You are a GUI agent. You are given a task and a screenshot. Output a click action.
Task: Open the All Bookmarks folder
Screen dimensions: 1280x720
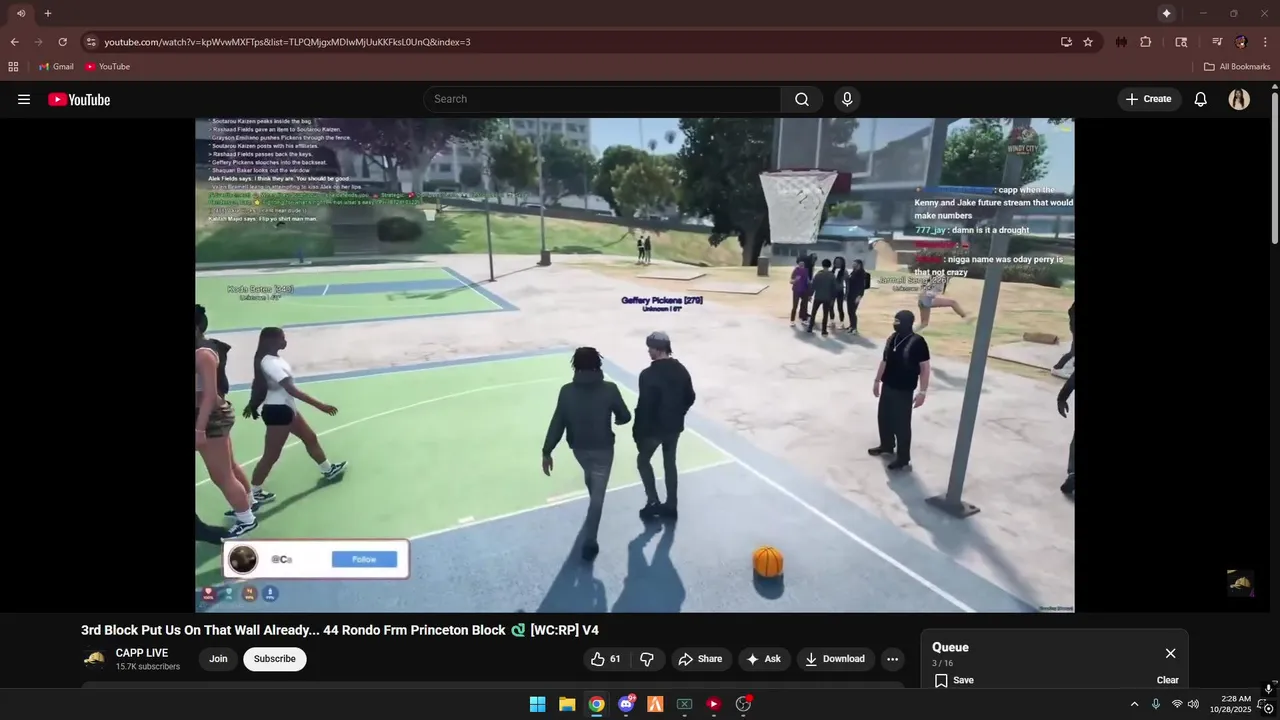tap(1237, 67)
